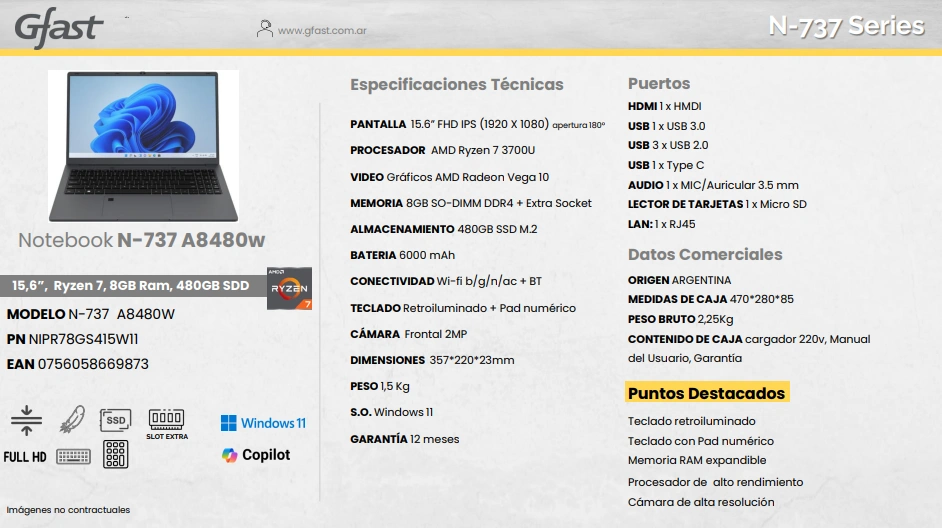Click the yellow Puntos Destacados heading
Image resolution: width=942 pixels, height=528 pixels.
coord(707,393)
